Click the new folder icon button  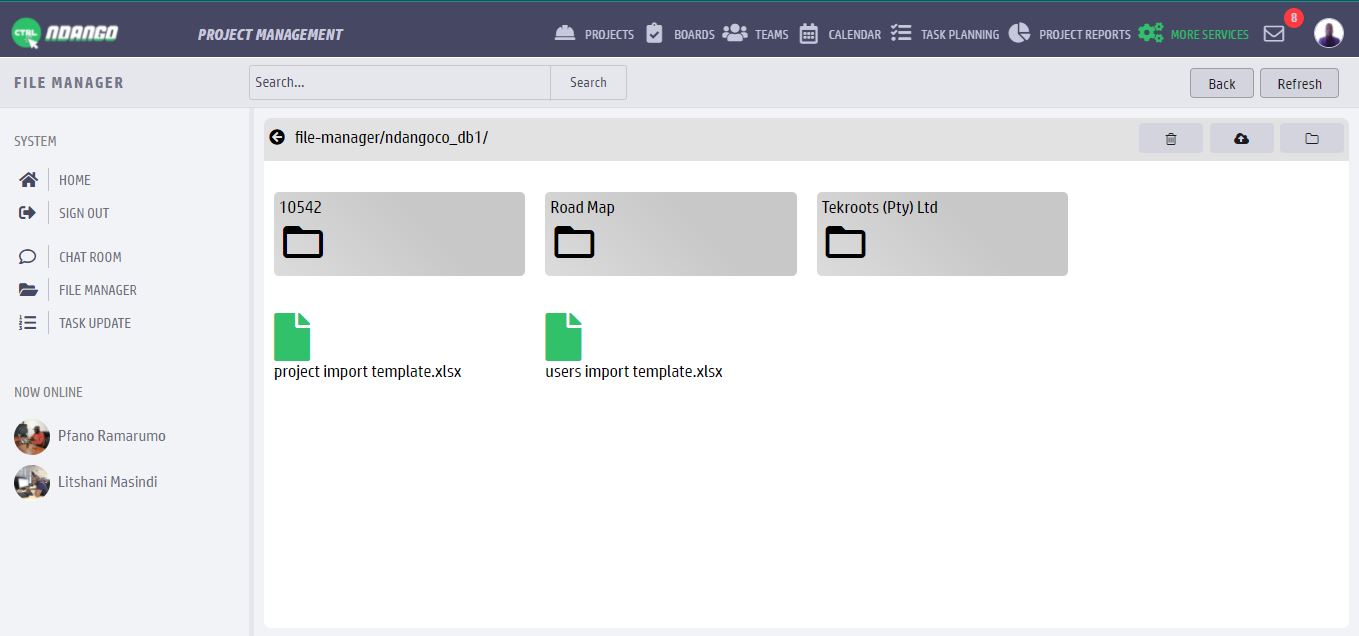point(1311,139)
